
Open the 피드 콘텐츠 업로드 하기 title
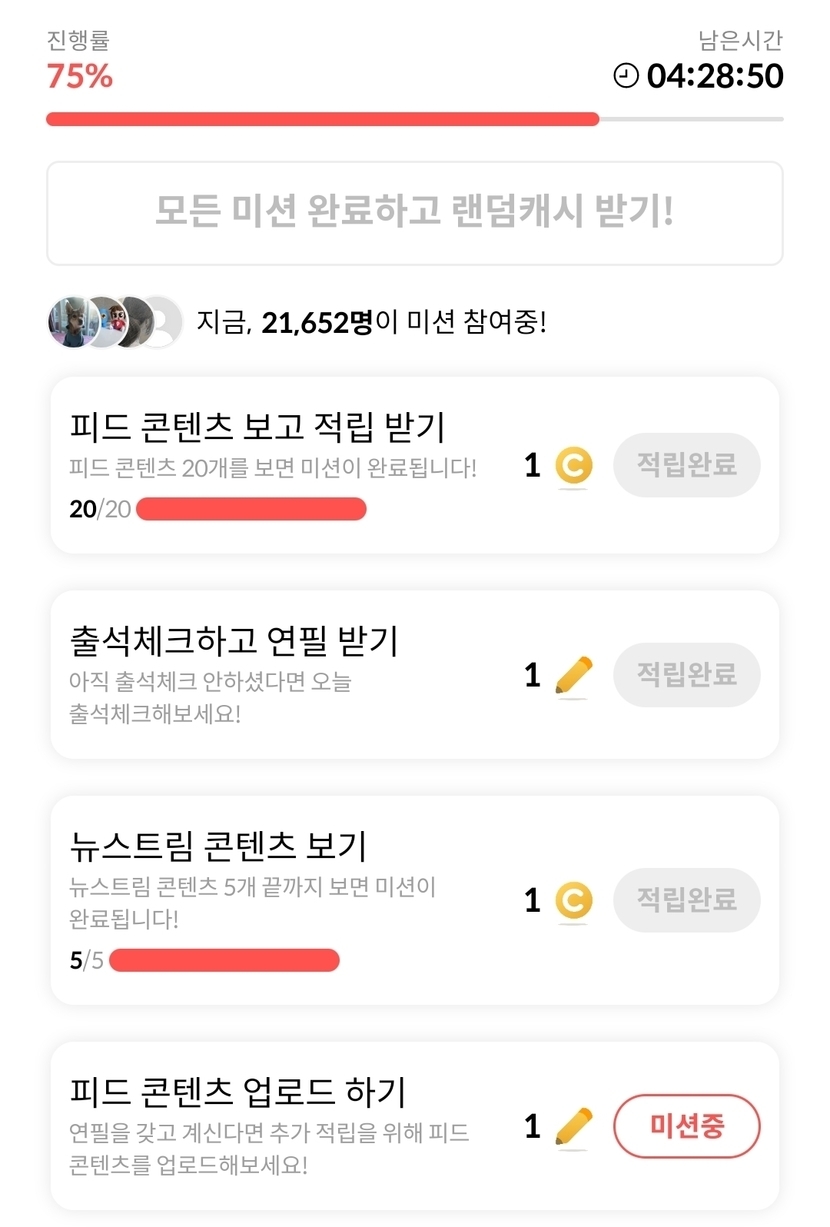[238, 1092]
